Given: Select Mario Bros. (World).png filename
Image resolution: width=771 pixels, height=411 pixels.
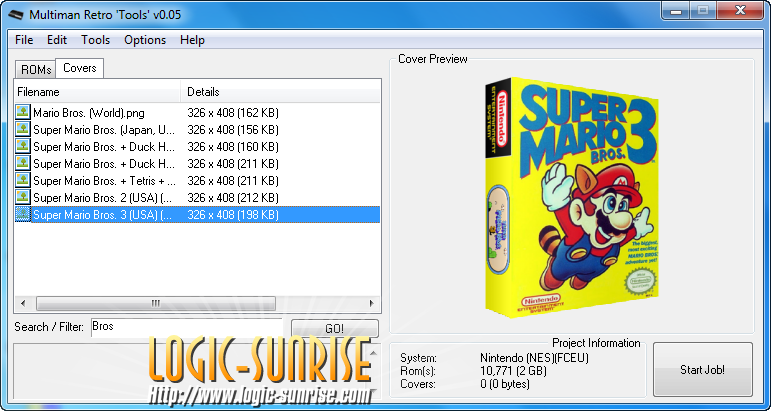Looking at the screenshot, I should tap(89, 113).
